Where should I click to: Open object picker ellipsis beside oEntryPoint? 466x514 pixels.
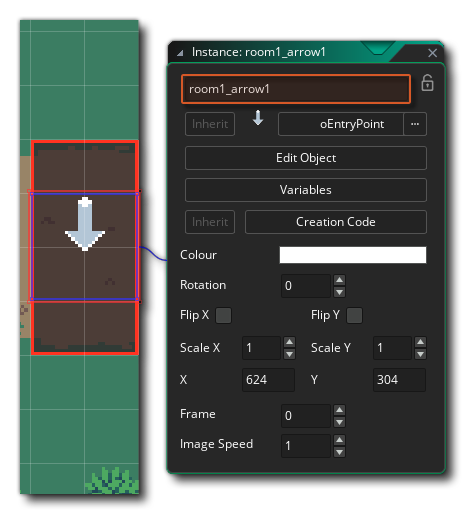click(x=415, y=124)
